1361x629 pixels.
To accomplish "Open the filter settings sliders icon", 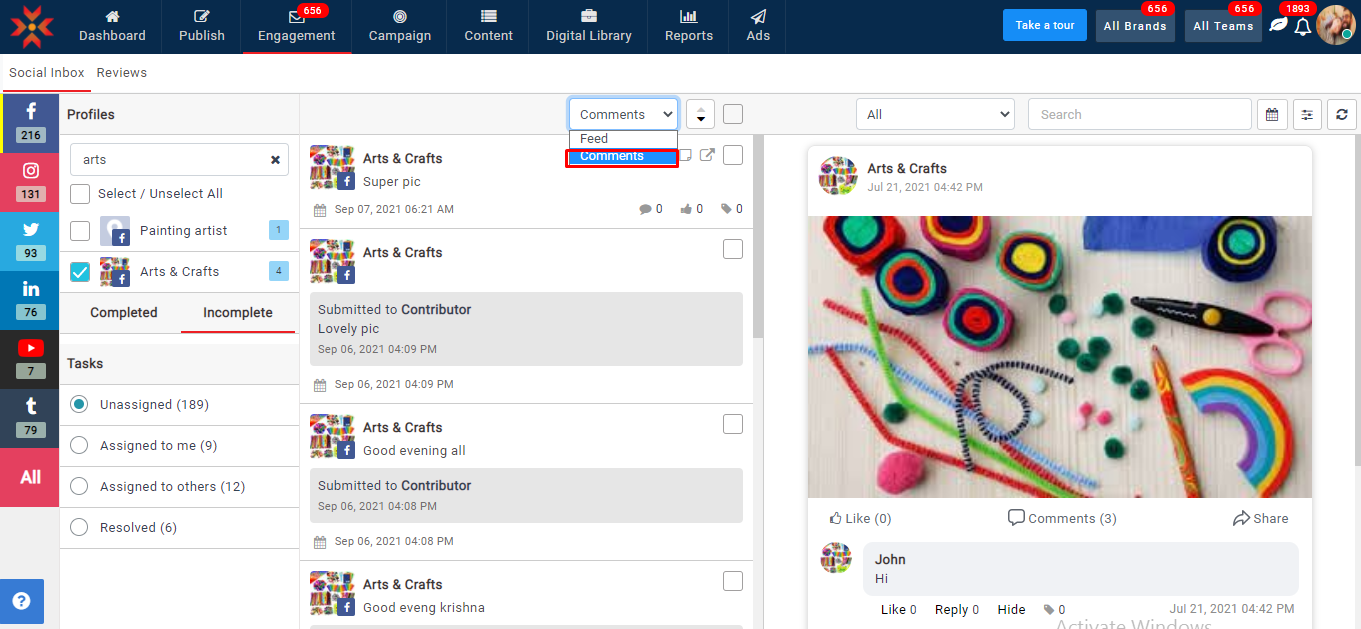I will pos(1306,115).
